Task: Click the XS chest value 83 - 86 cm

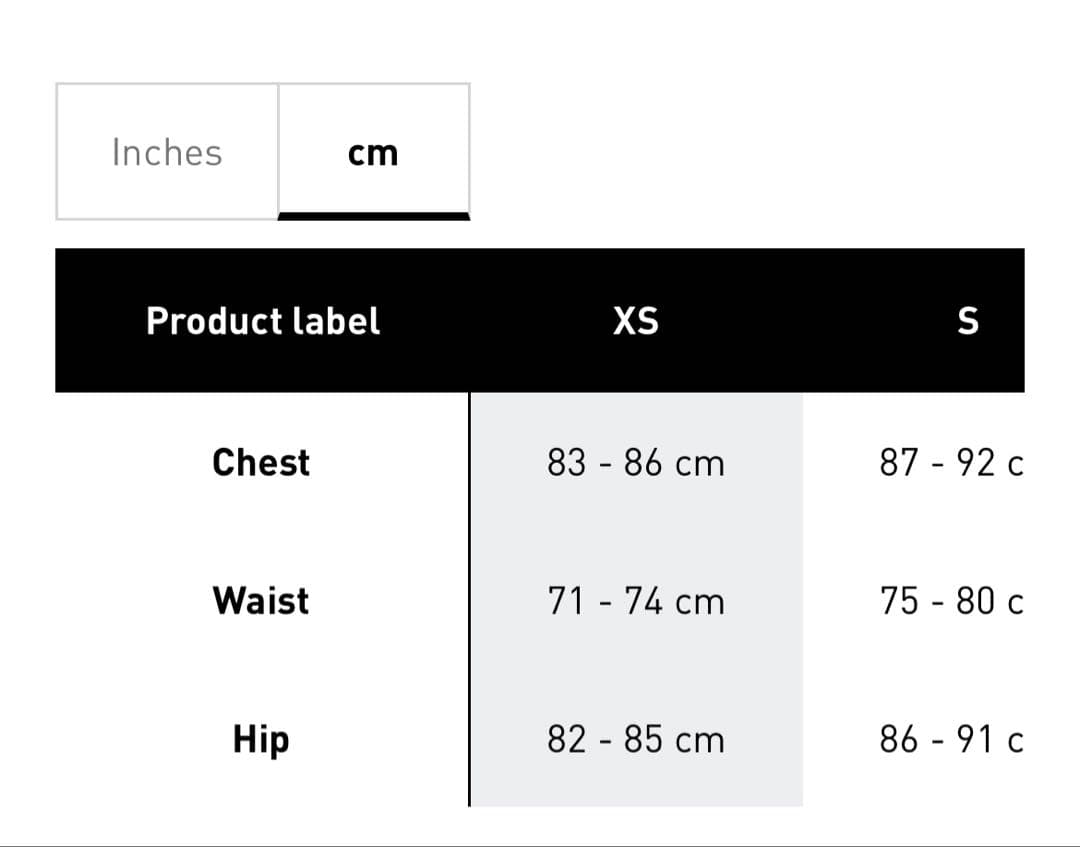Action: coord(636,463)
